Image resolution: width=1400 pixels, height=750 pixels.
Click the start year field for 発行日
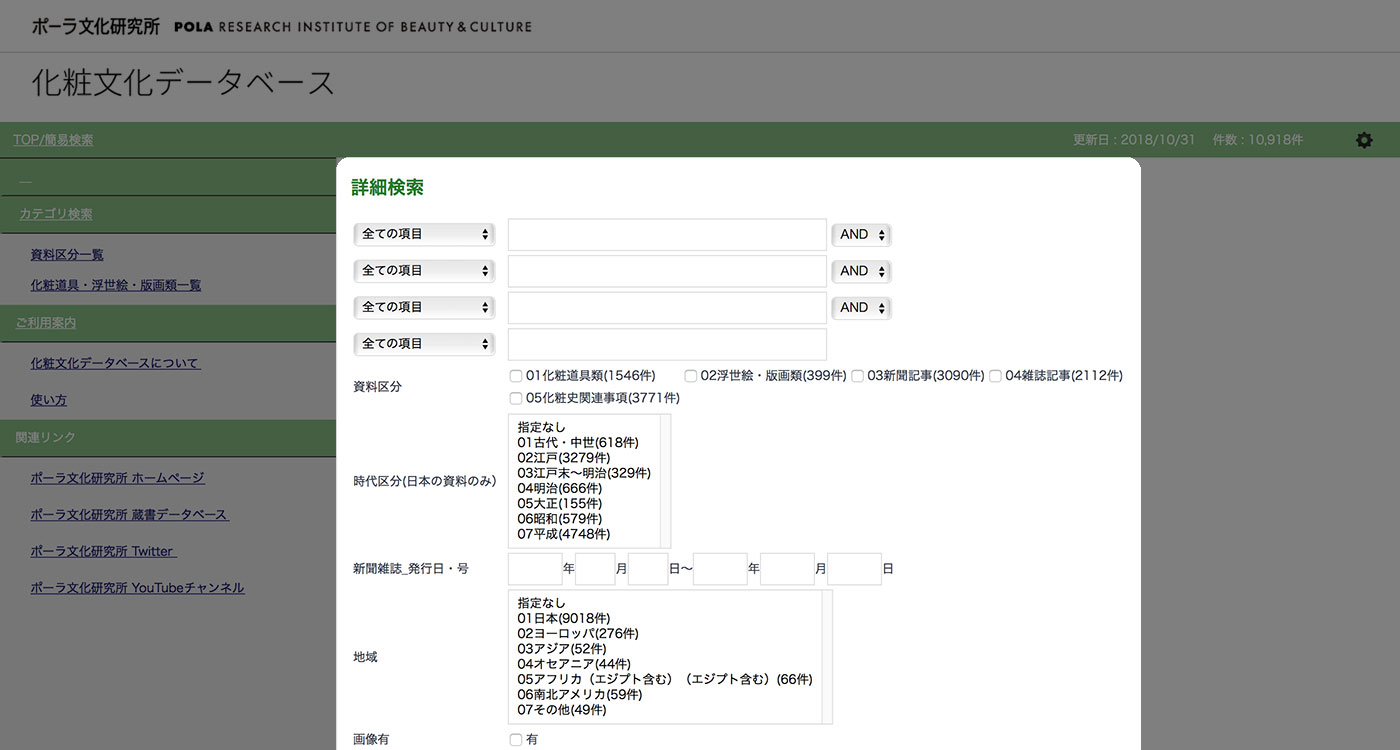tap(535, 569)
